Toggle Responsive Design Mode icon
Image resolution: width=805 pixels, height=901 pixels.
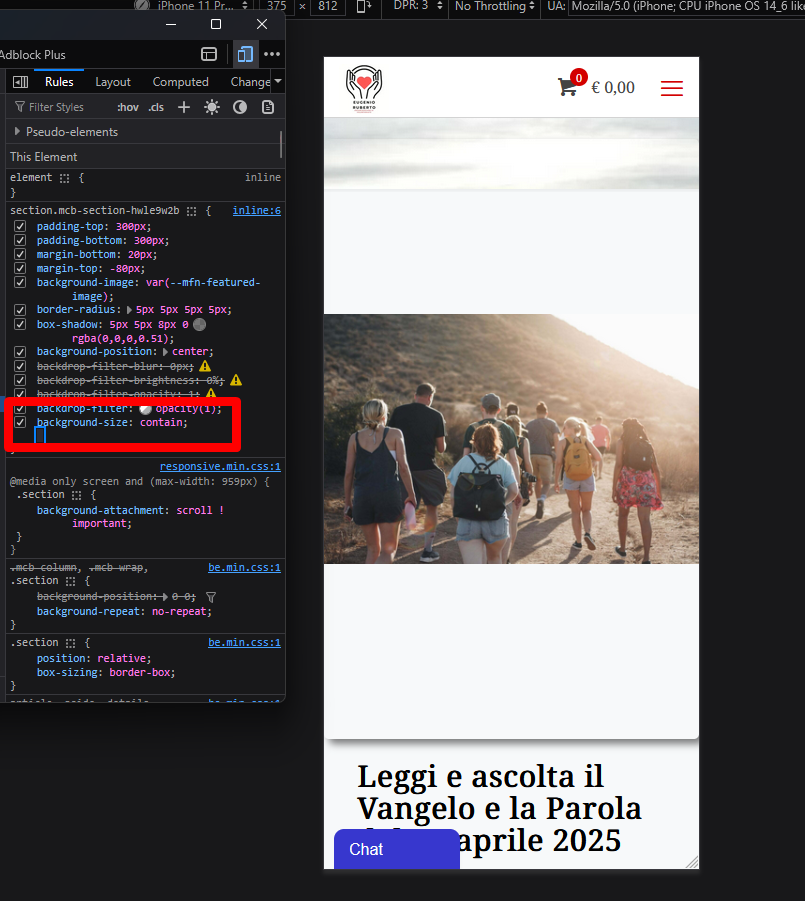click(x=244, y=54)
